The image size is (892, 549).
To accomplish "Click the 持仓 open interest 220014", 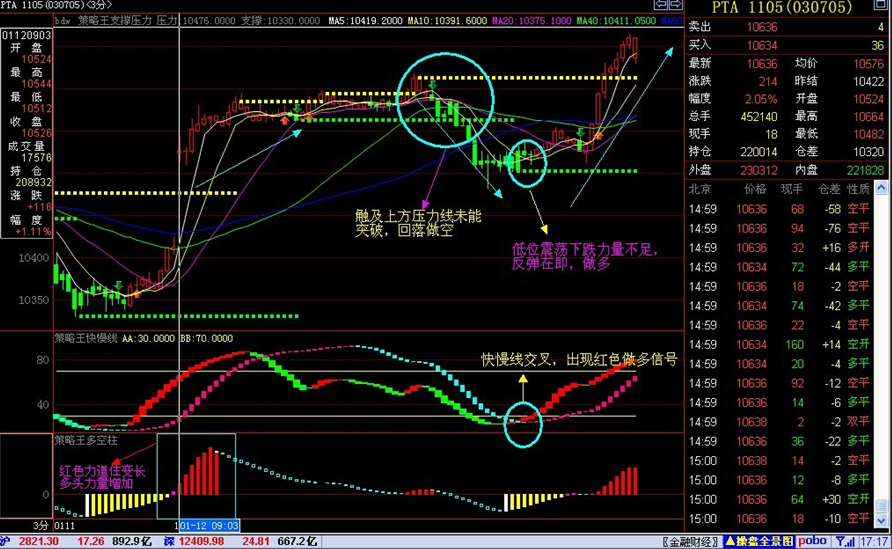I will click(758, 151).
